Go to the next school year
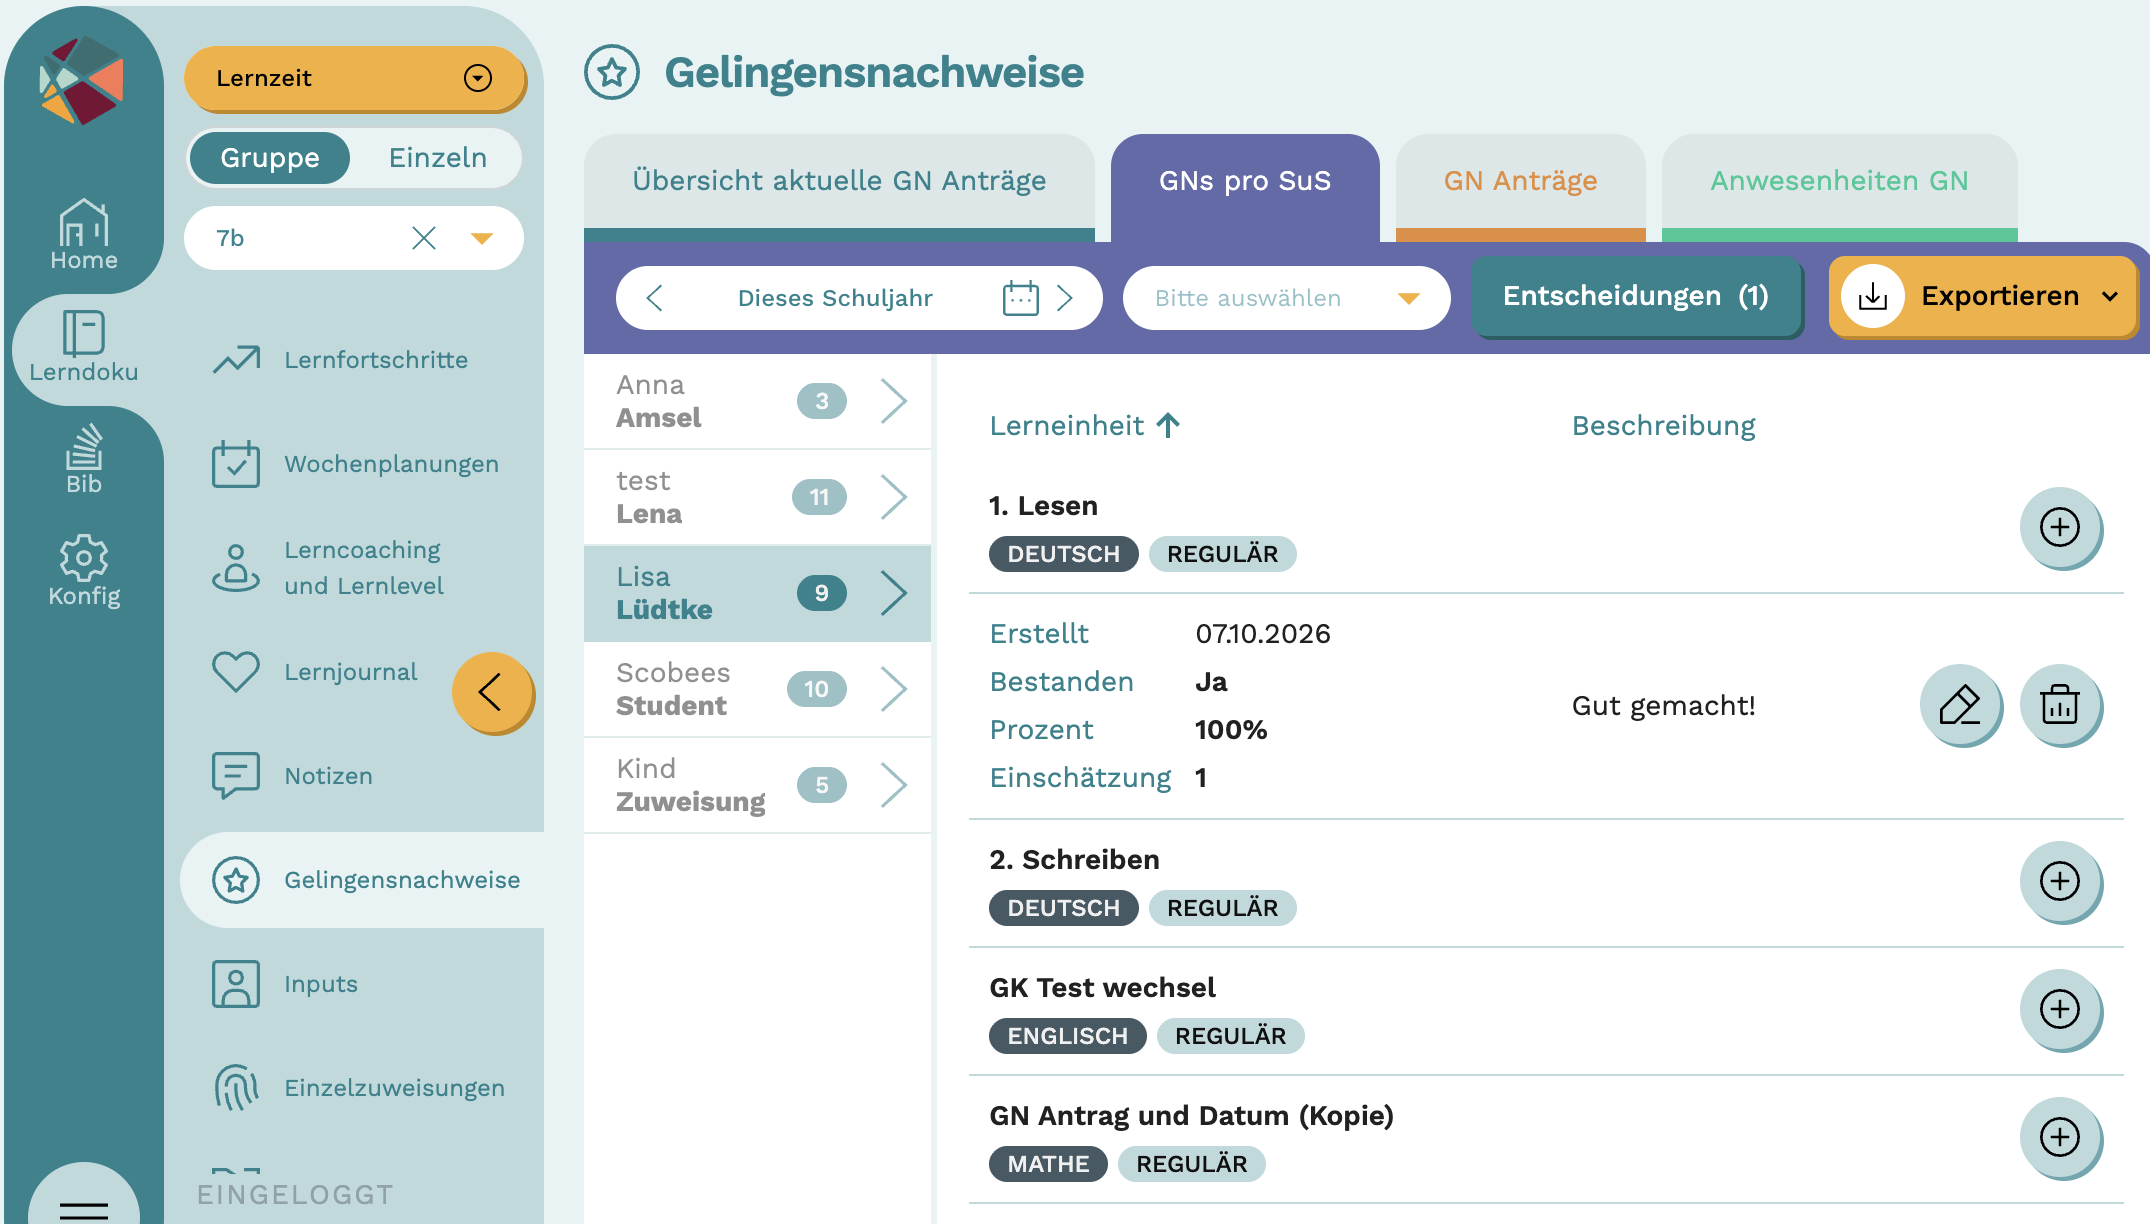2150x1224 pixels. [x=1065, y=298]
